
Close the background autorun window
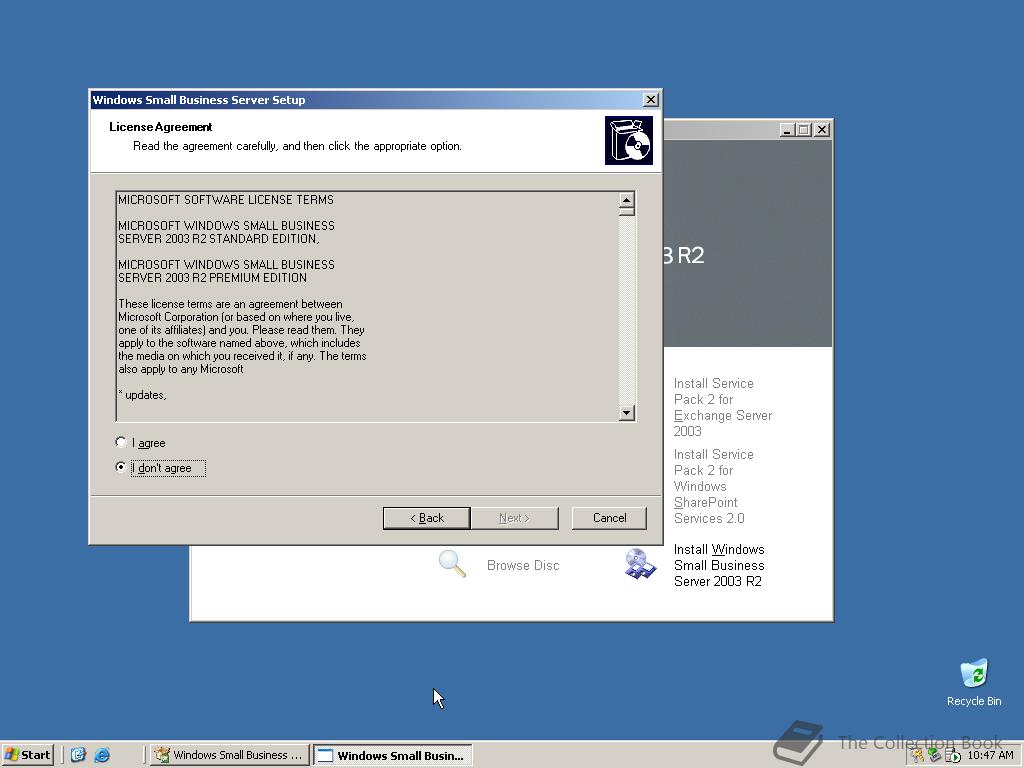822,130
